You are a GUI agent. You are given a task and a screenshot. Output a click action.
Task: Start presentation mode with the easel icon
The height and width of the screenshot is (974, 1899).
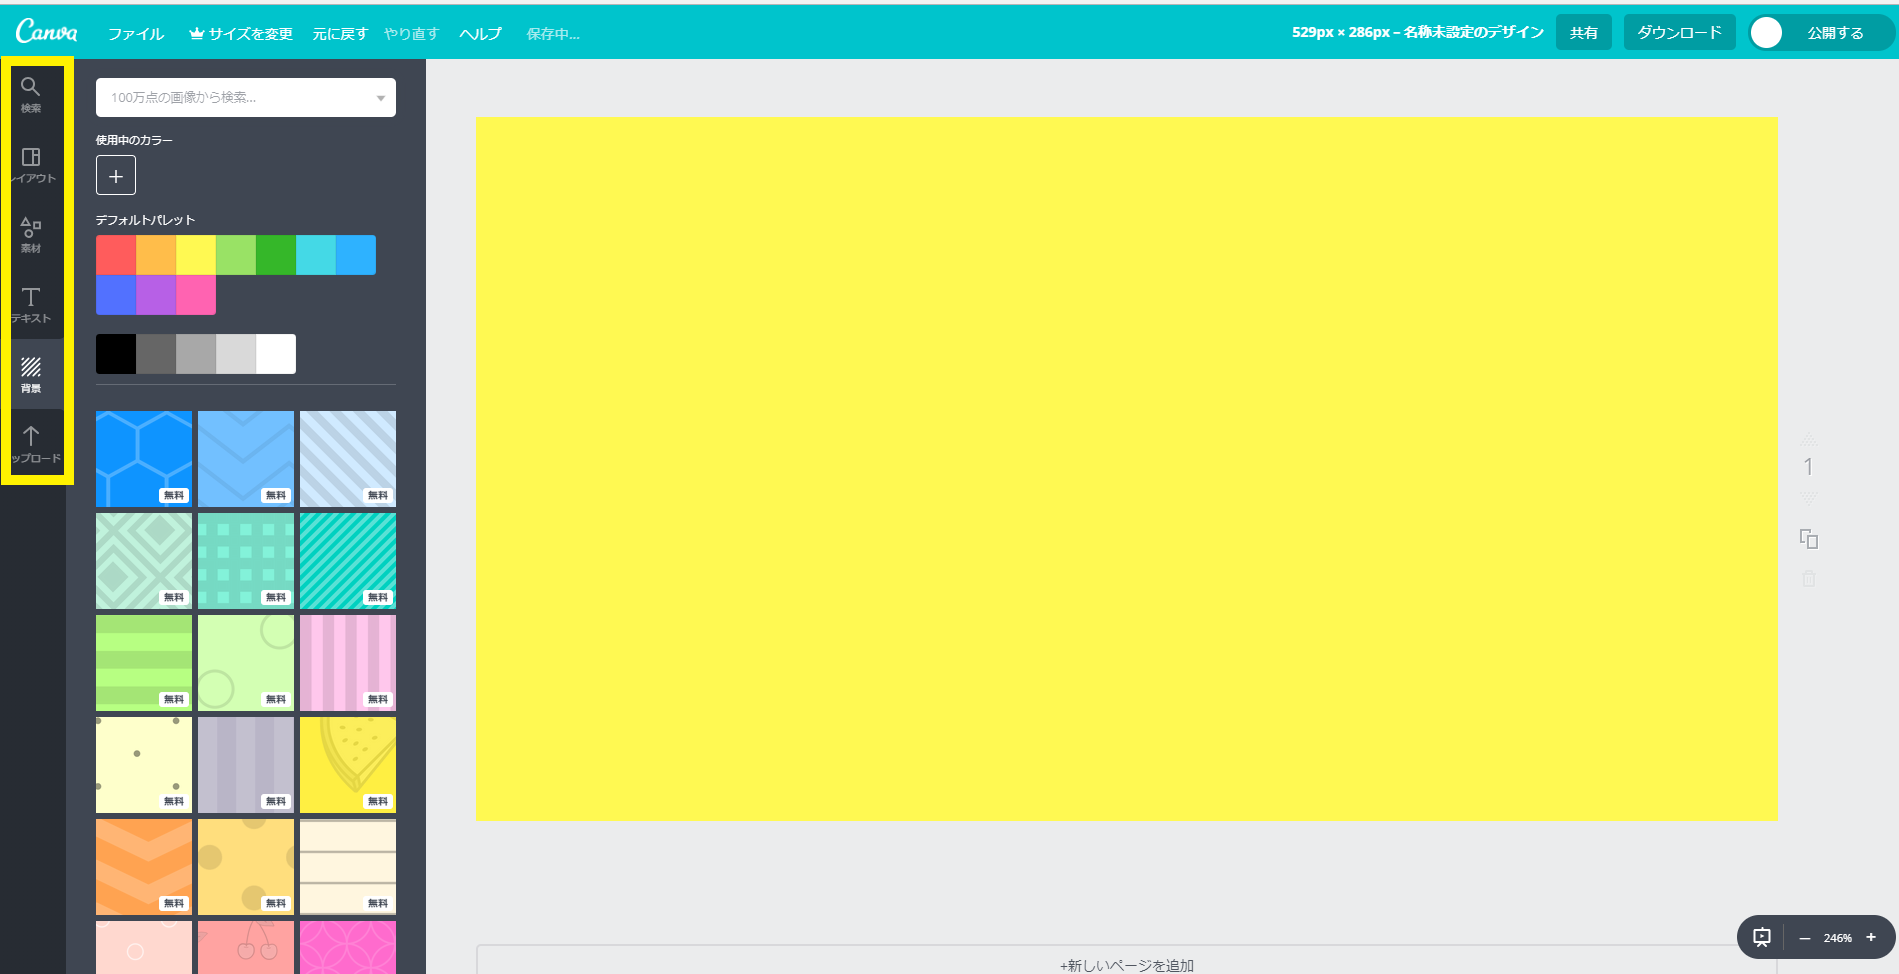coord(1762,937)
